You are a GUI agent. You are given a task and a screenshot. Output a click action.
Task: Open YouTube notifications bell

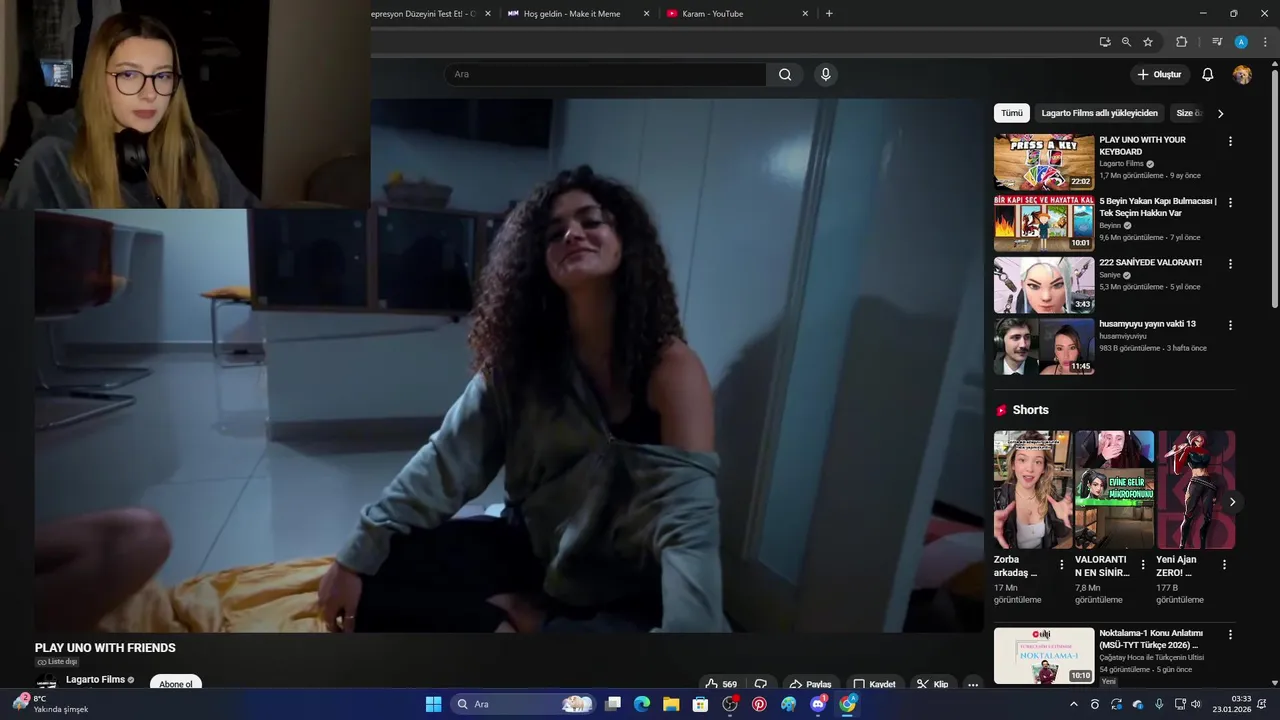tap(1207, 75)
